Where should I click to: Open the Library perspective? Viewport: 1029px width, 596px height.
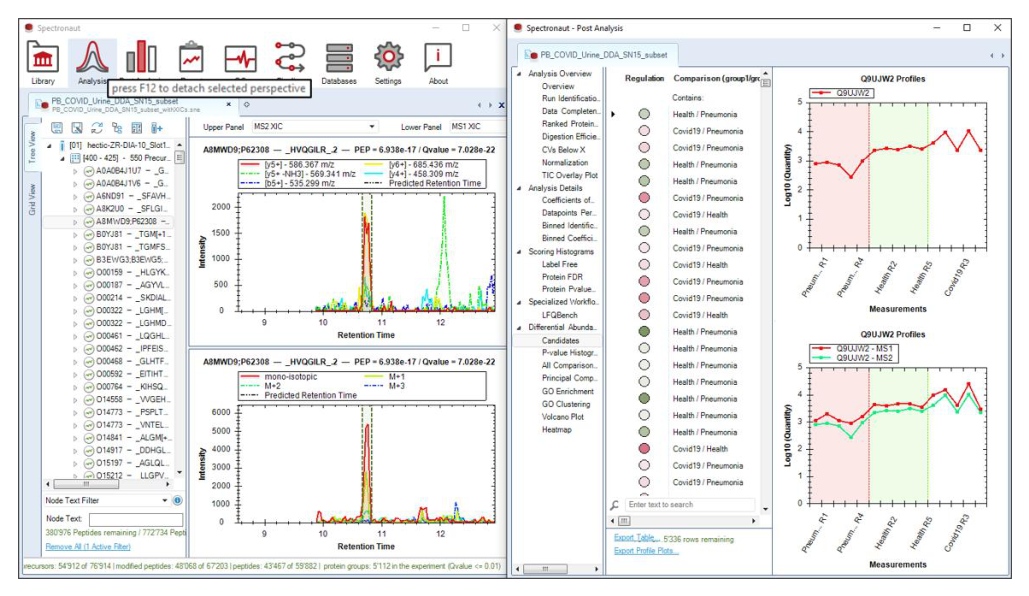coord(43,62)
